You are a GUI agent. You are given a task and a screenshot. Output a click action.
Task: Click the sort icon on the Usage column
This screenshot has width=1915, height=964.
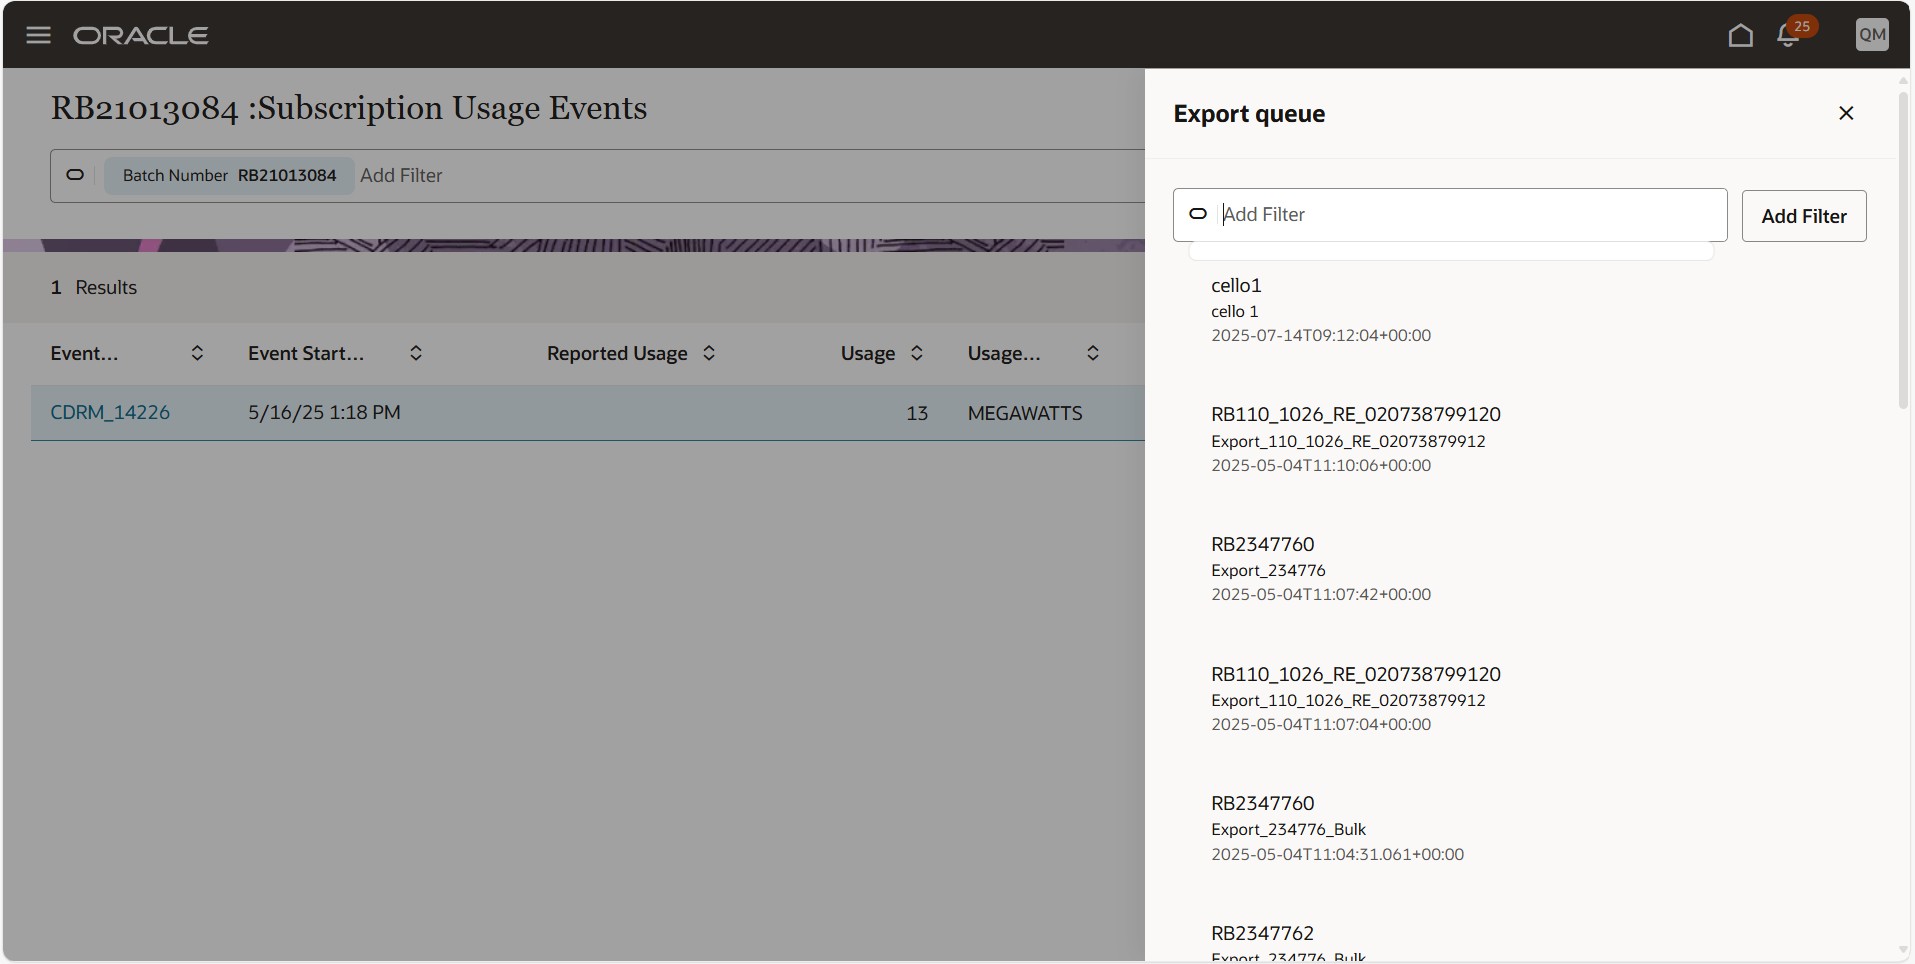click(916, 353)
